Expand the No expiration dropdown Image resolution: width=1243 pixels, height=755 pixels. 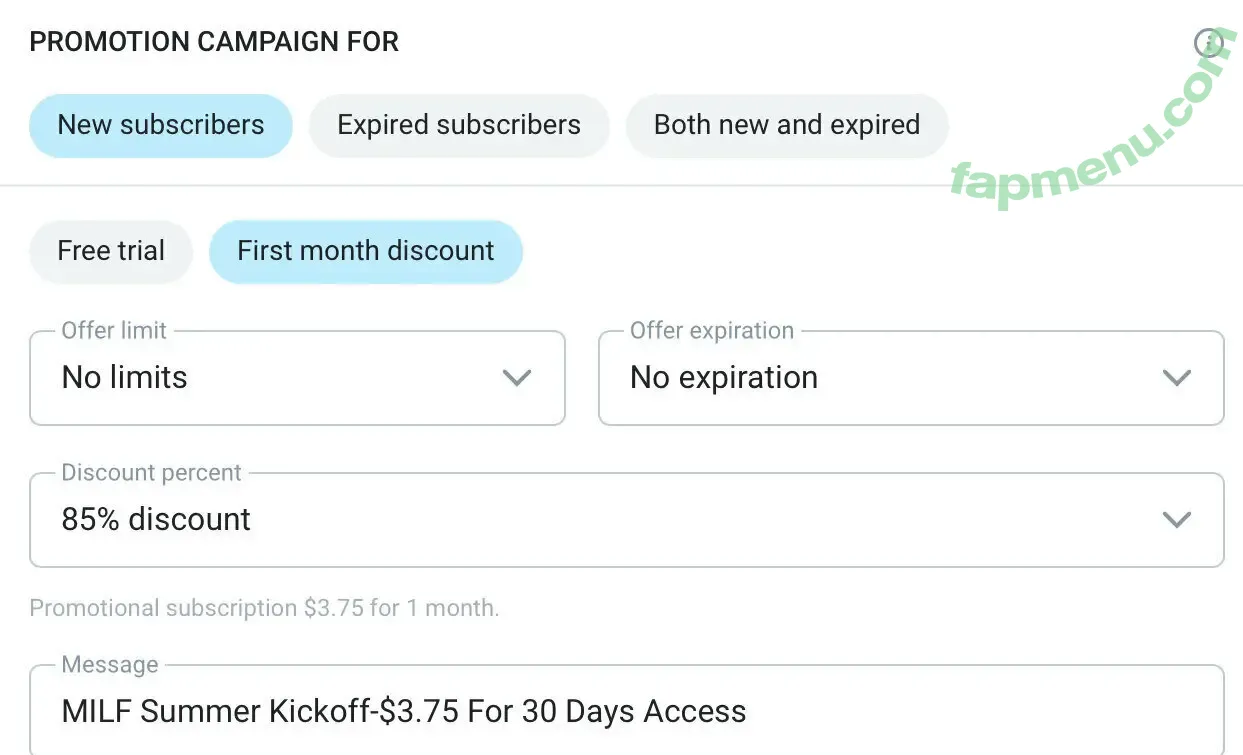pyautogui.click(x=909, y=378)
